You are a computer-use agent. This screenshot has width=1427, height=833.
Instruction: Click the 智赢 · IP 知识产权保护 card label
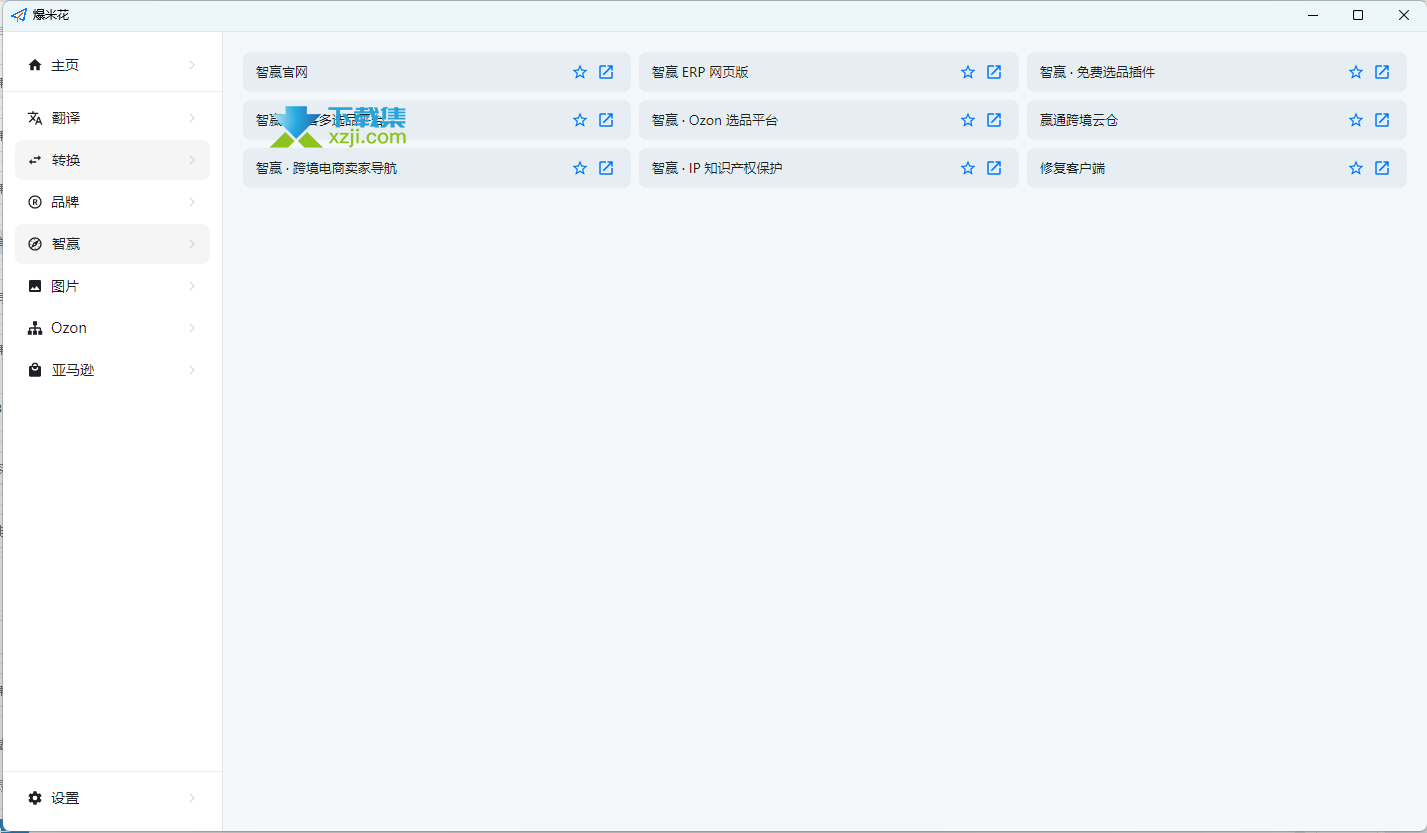click(717, 168)
